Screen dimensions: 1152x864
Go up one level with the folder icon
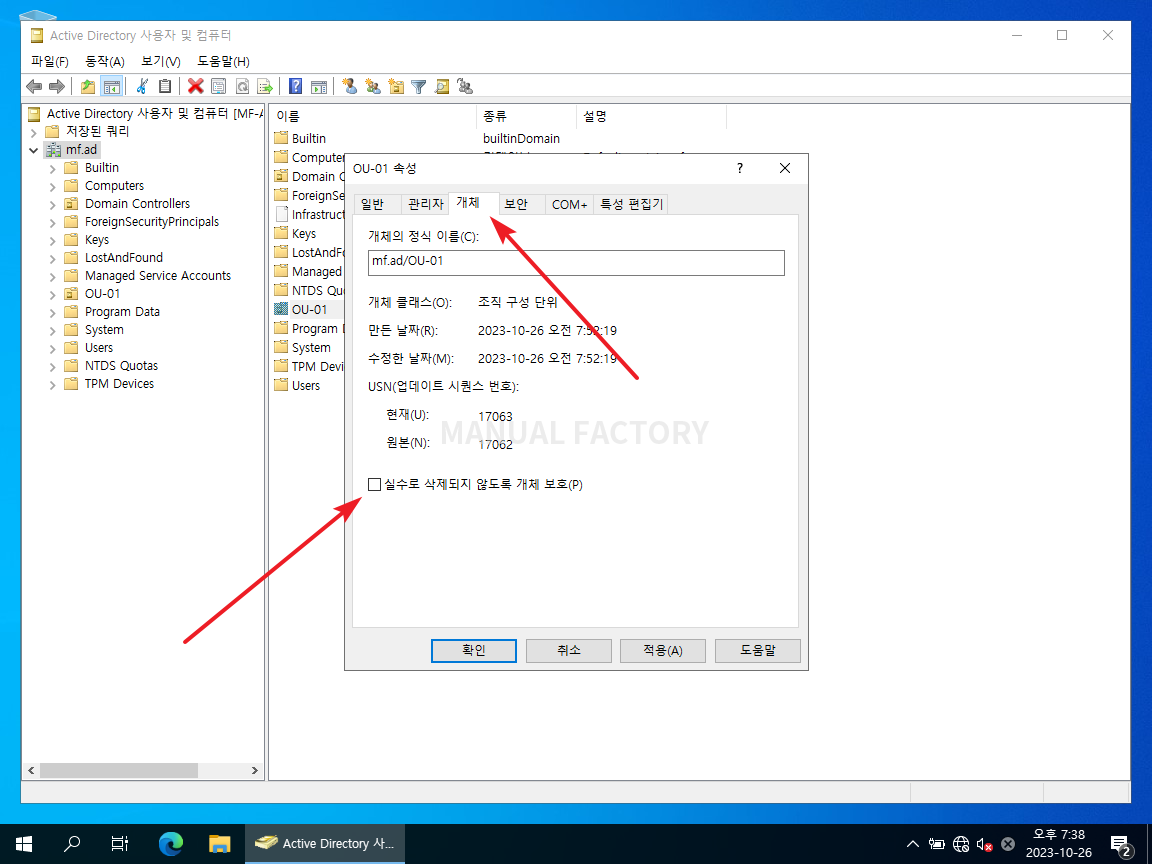(x=88, y=87)
